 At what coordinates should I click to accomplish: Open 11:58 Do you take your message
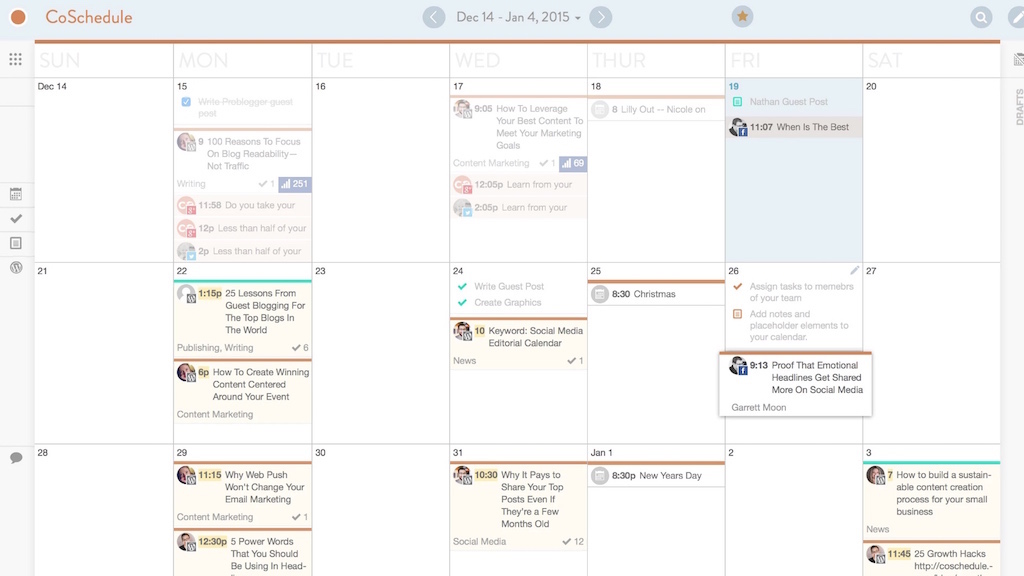(242, 205)
